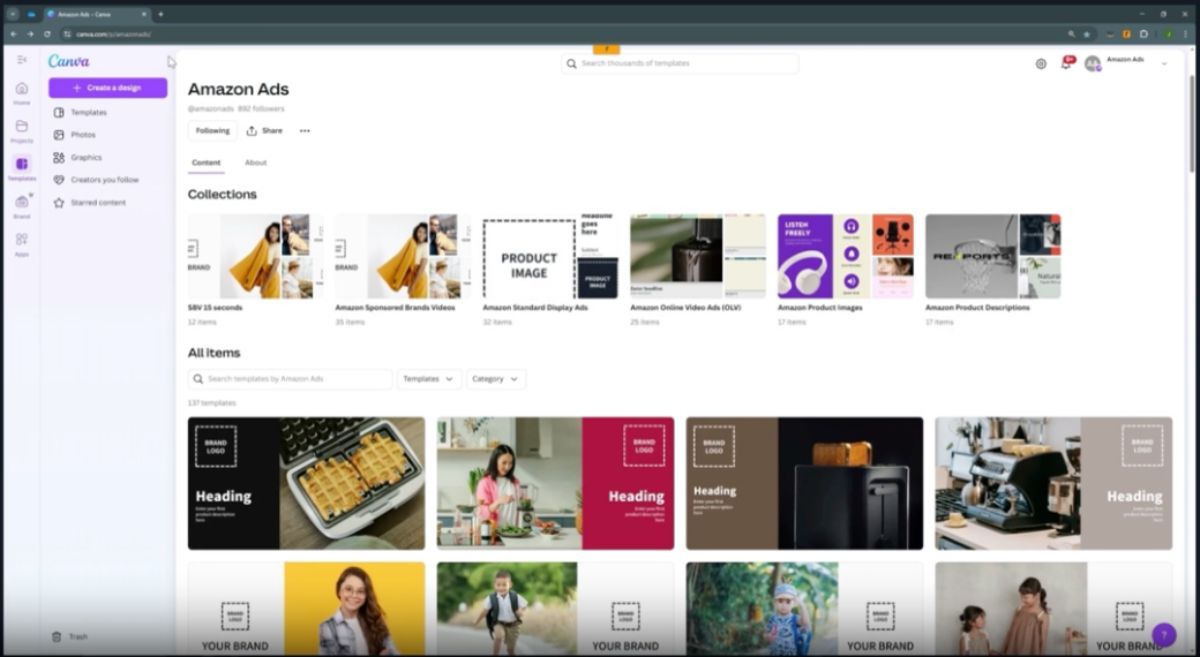Expand the Category filter dropdown
The height and width of the screenshot is (657, 1200).
(x=495, y=379)
